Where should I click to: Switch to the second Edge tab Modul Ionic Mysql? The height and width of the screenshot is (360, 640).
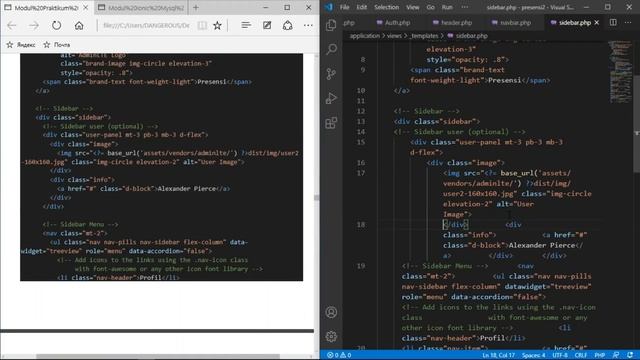point(142,7)
